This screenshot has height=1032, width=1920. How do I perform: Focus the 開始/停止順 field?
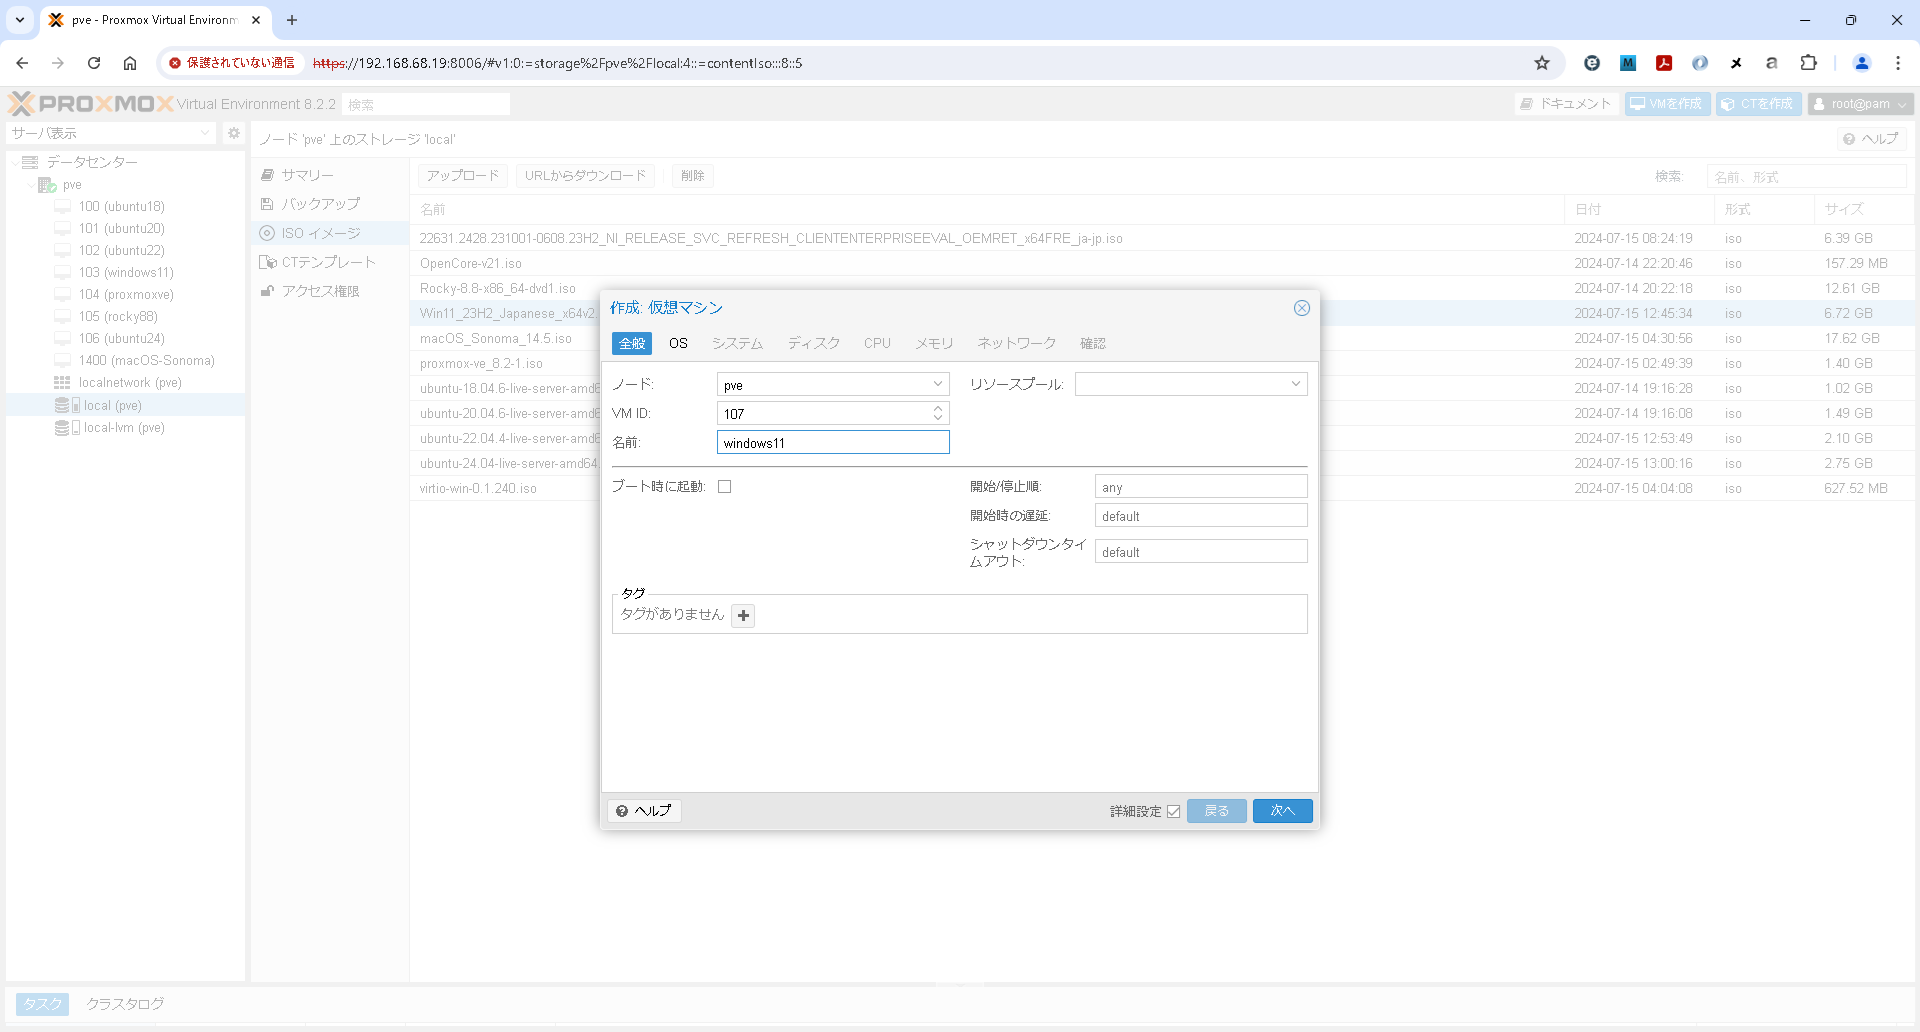click(x=1201, y=487)
